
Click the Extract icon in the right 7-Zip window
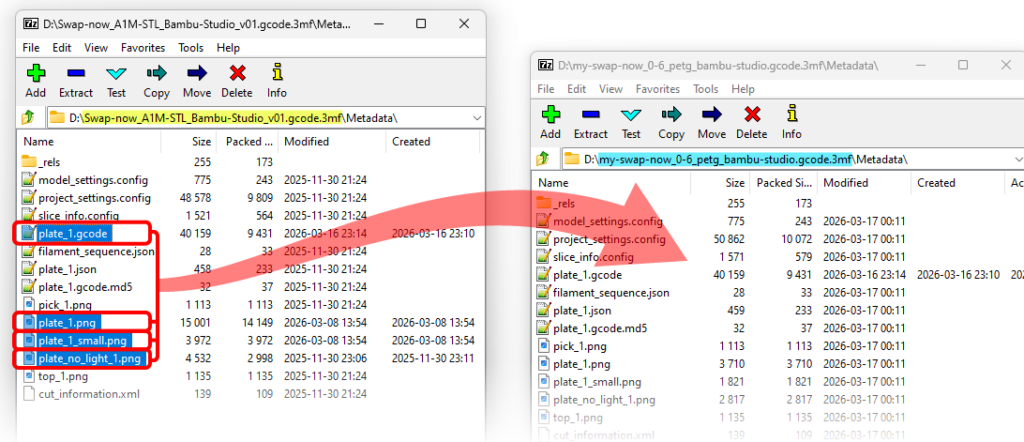coord(590,116)
